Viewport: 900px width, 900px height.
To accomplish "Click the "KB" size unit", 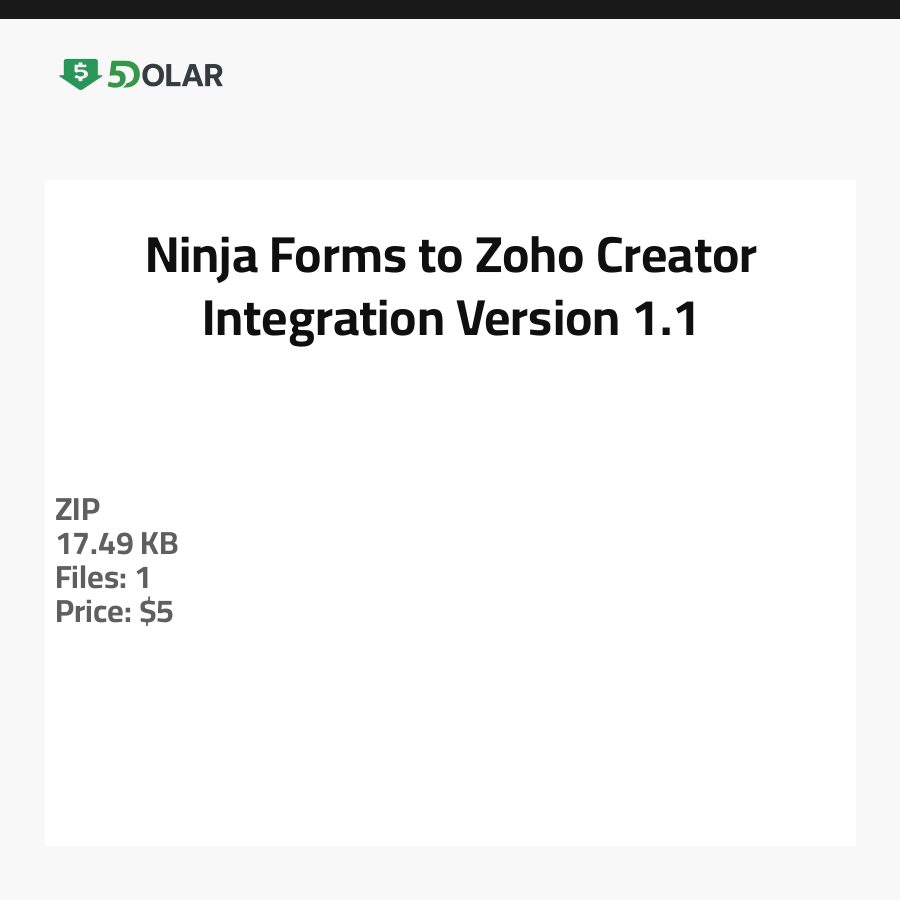I will pos(158,544).
